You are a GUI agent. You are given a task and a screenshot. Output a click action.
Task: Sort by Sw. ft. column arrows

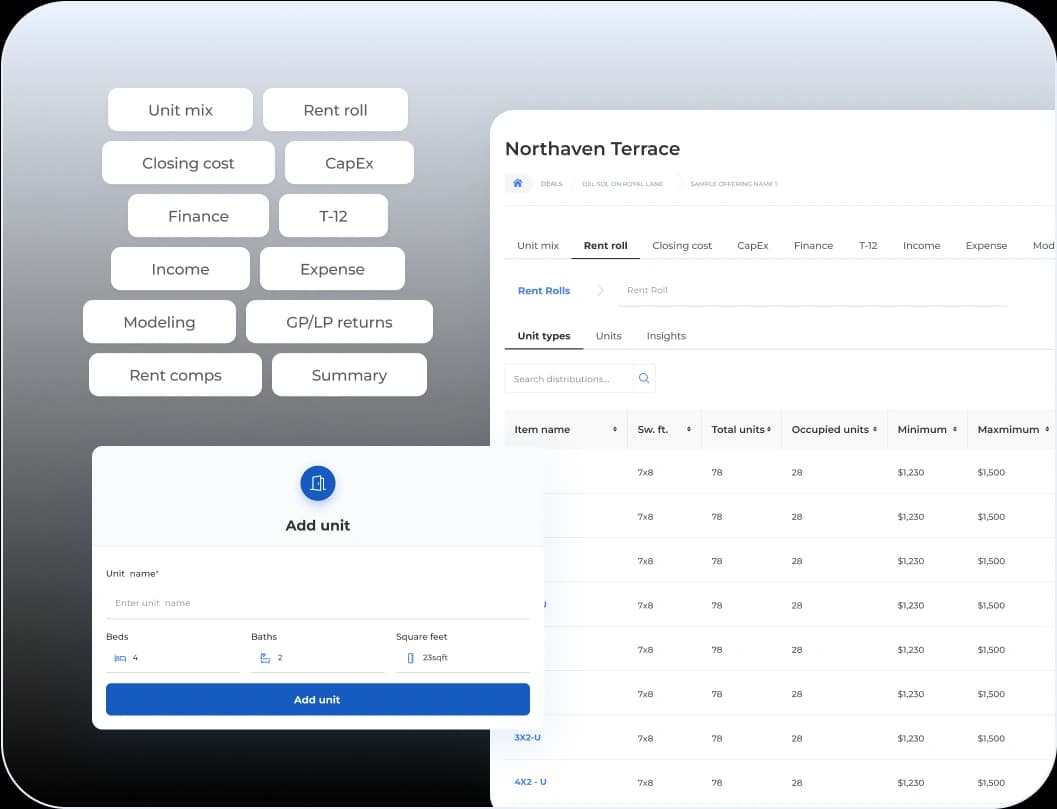(689, 430)
